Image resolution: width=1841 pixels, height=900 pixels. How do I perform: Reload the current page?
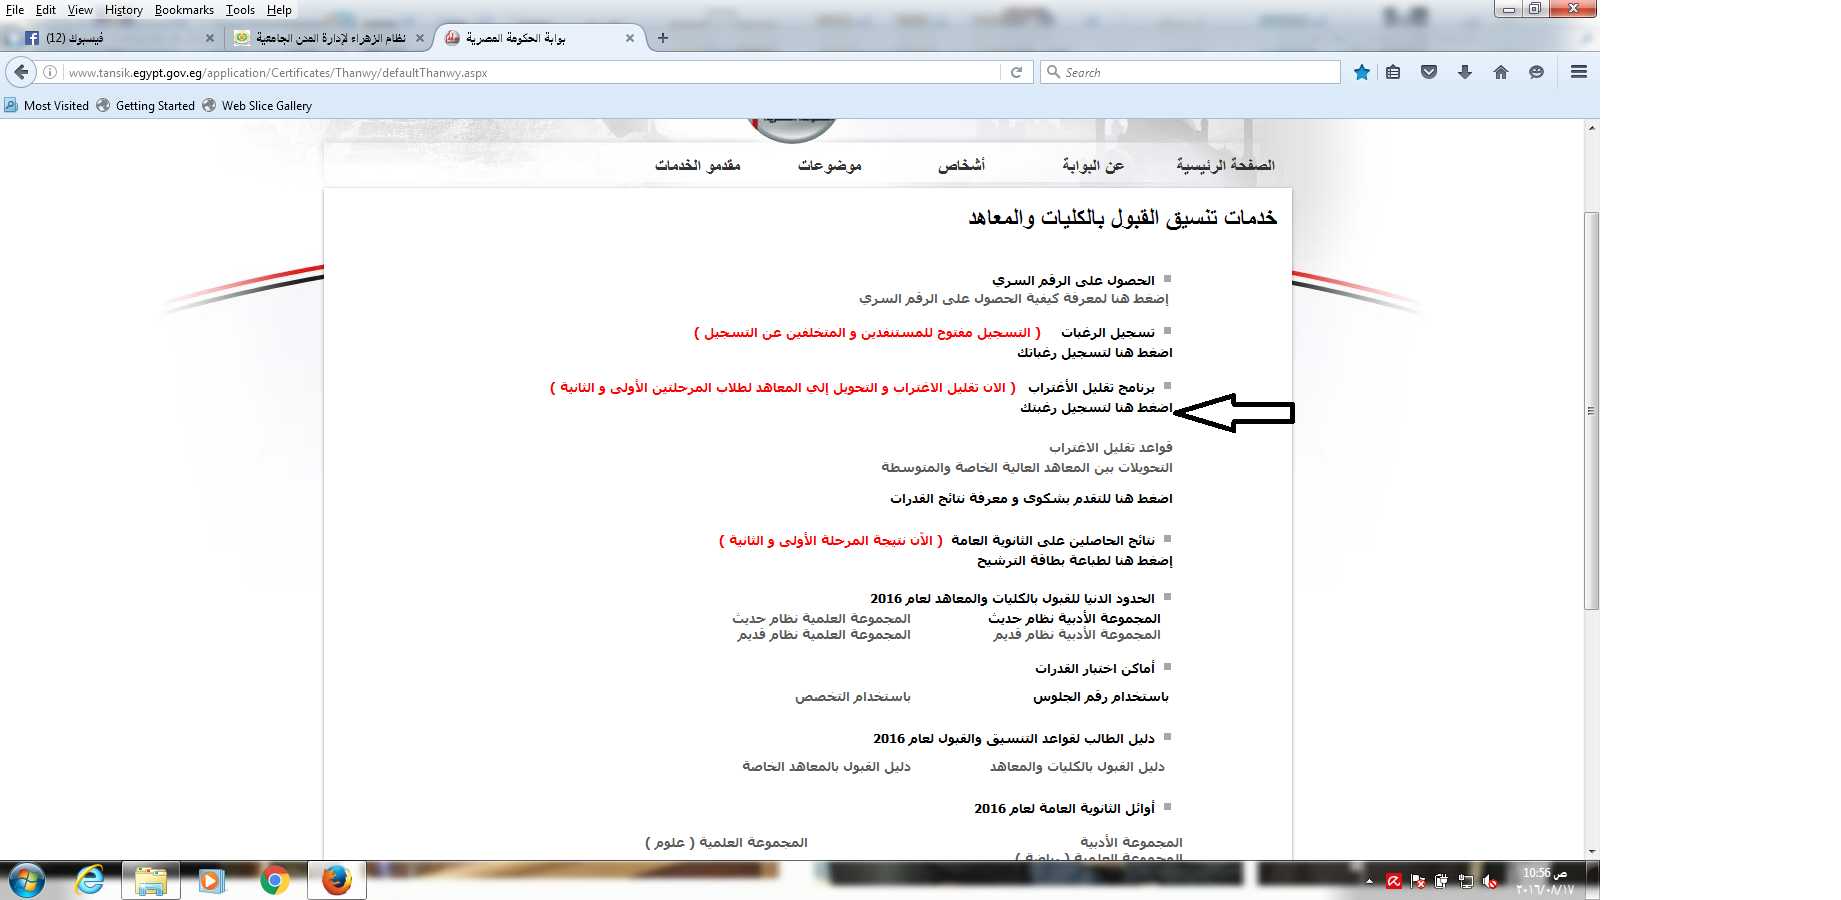(1017, 72)
